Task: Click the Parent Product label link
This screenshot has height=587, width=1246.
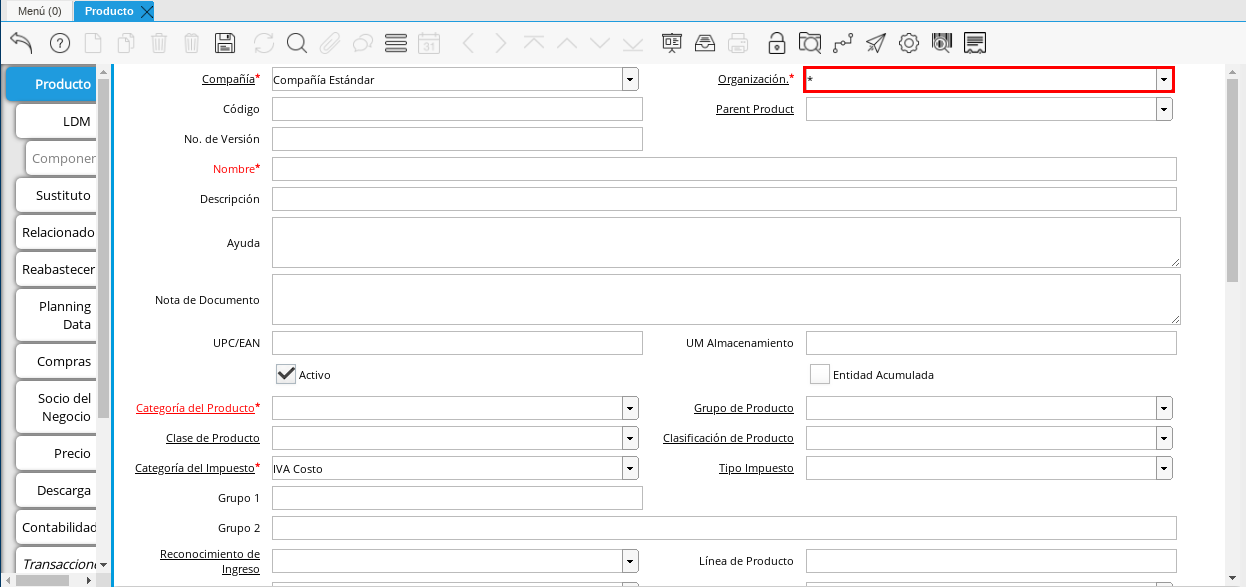Action: tap(754, 109)
